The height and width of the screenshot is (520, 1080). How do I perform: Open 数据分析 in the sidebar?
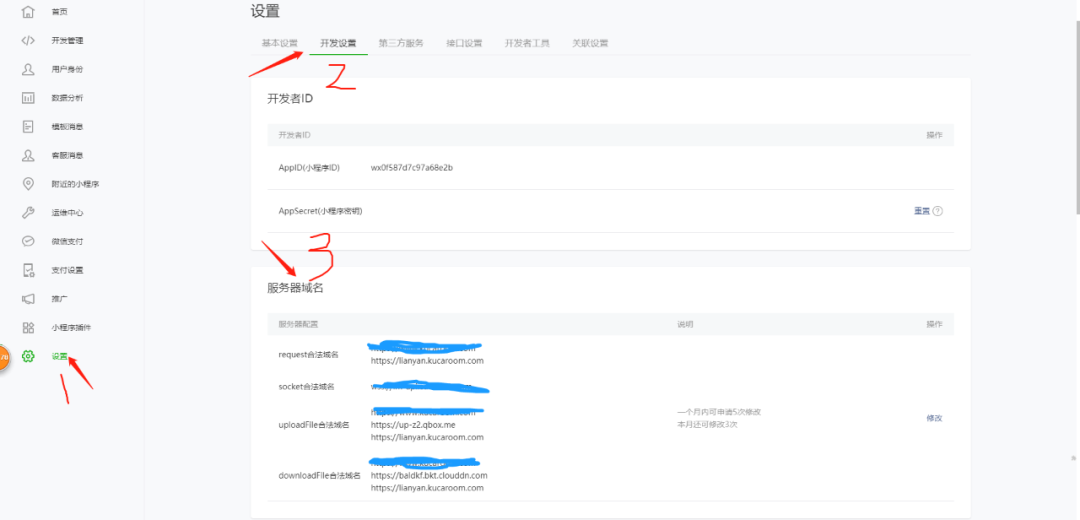point(68,98)
